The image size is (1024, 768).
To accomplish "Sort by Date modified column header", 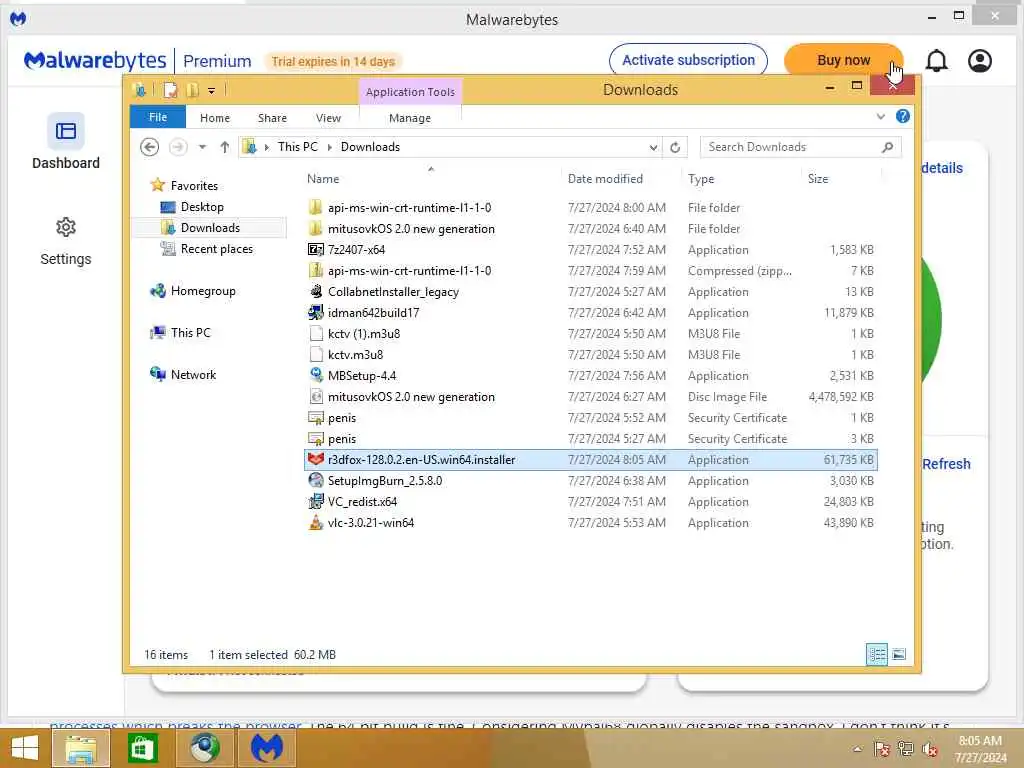I will pyautogui.click(x=605, y=178).
